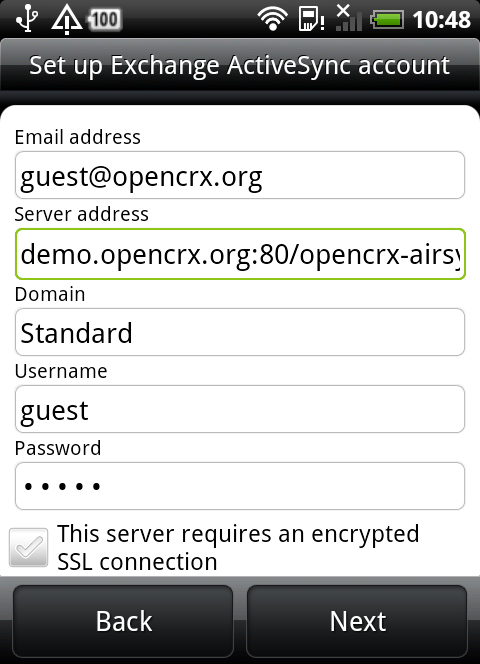This screenshot has height=664, width=480.
Task: Tap the Wi-Fi signal status icon
Action: tap(272, 19)
